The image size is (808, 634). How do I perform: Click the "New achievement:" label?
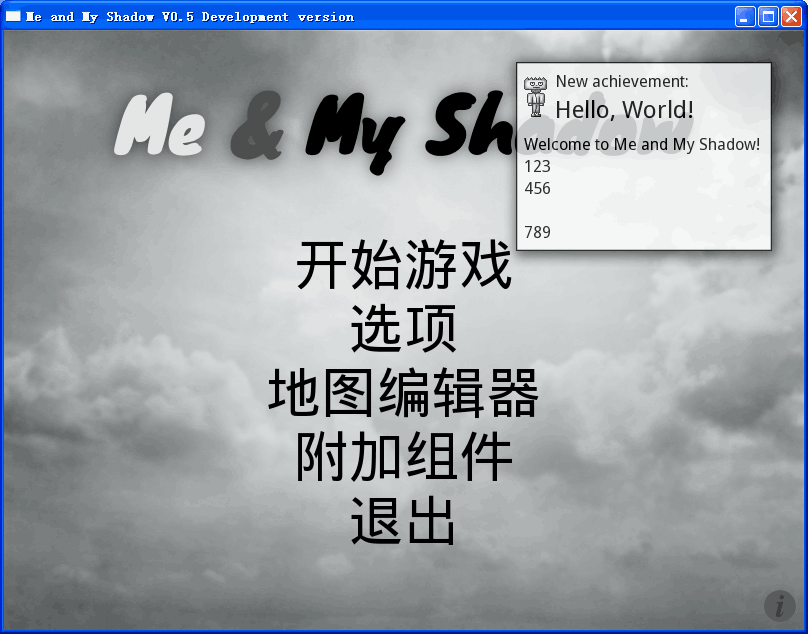pos(621,82)
